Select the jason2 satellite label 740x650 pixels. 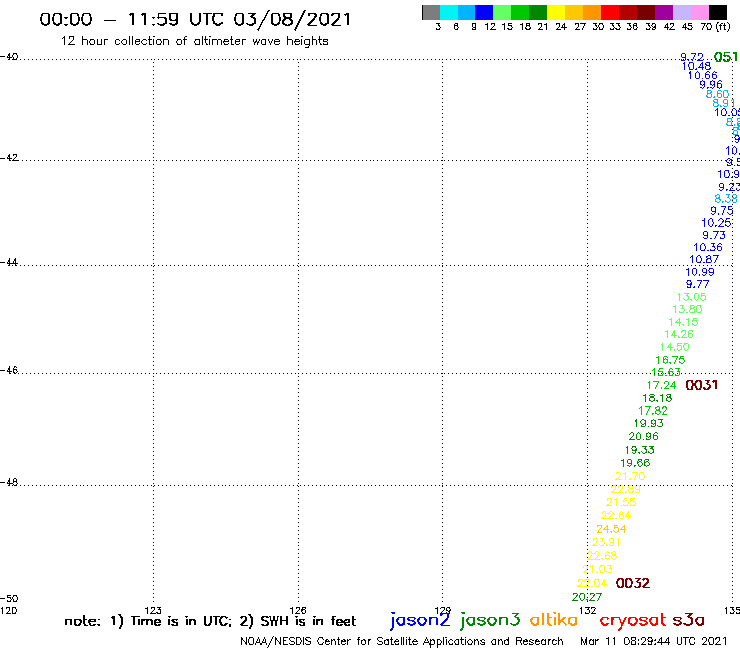[420, 620]
